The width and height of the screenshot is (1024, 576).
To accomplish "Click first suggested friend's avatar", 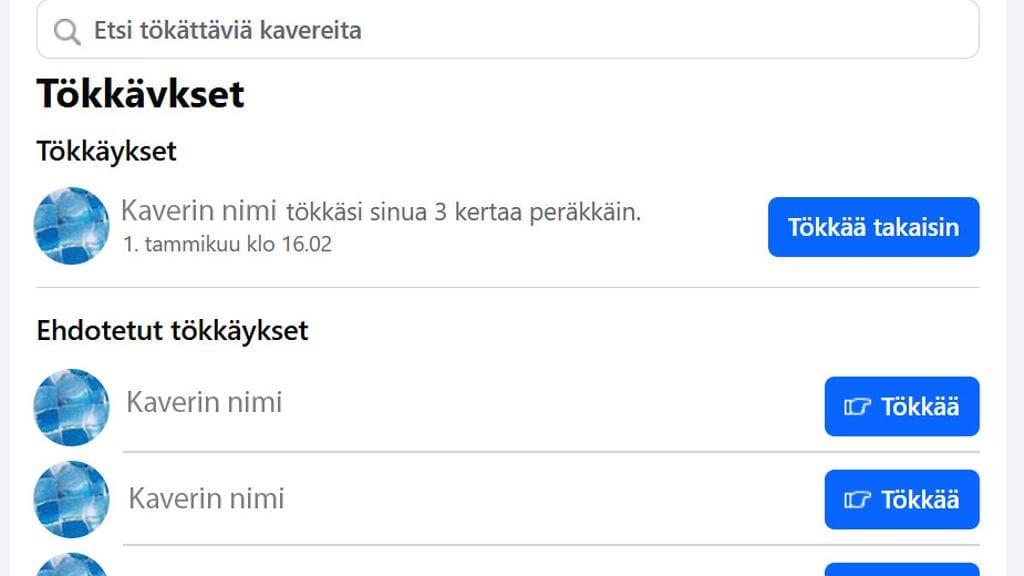I will tap(71, 405).
